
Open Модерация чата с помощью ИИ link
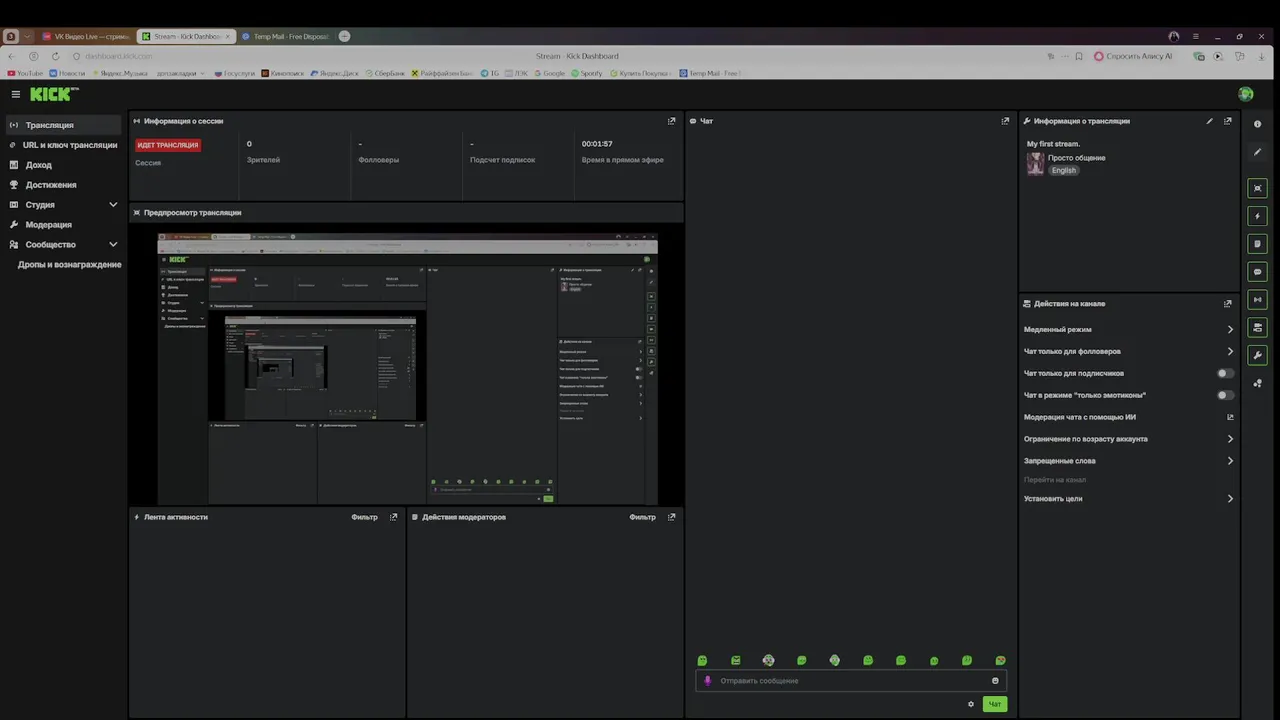click(x=1128, y=417)
